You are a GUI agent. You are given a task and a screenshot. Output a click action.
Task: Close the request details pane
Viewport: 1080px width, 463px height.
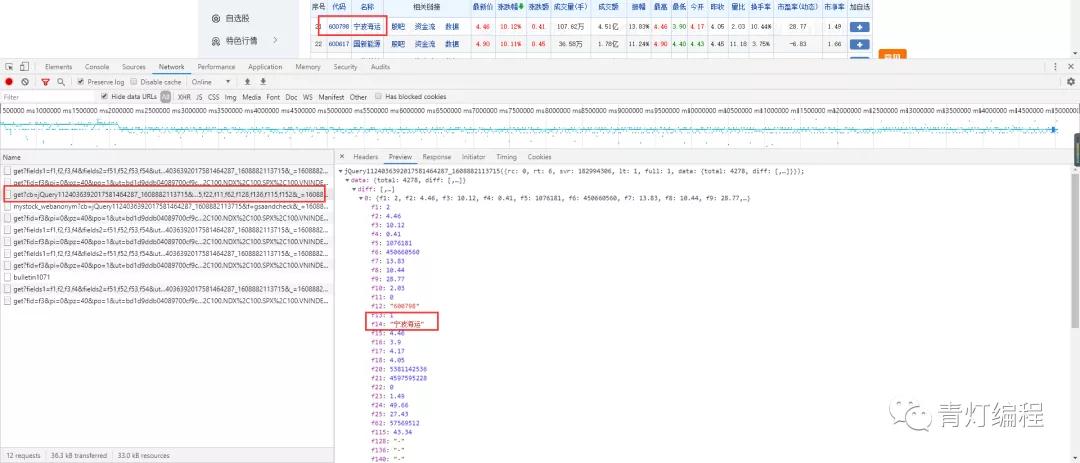pos(342,157)
